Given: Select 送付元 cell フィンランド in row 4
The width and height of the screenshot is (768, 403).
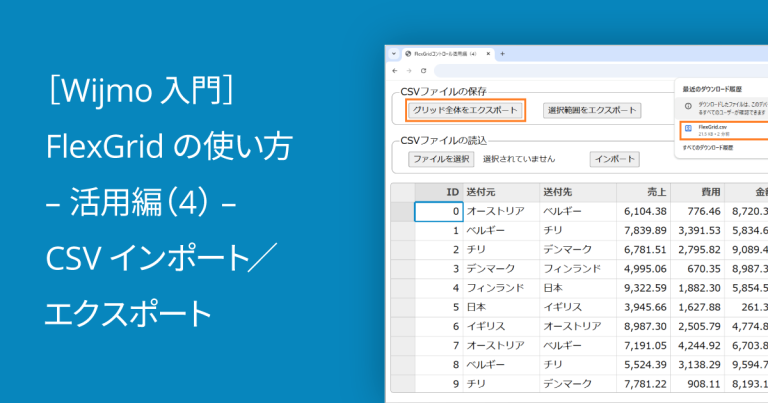Looking at the screenshot, I should coord(501,288).
